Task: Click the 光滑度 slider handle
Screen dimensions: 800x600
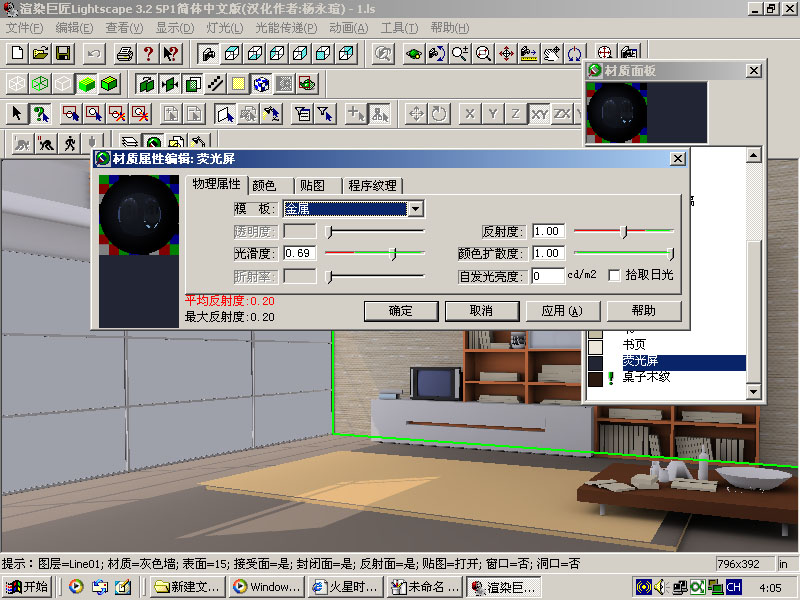Action: click(393, 254)
